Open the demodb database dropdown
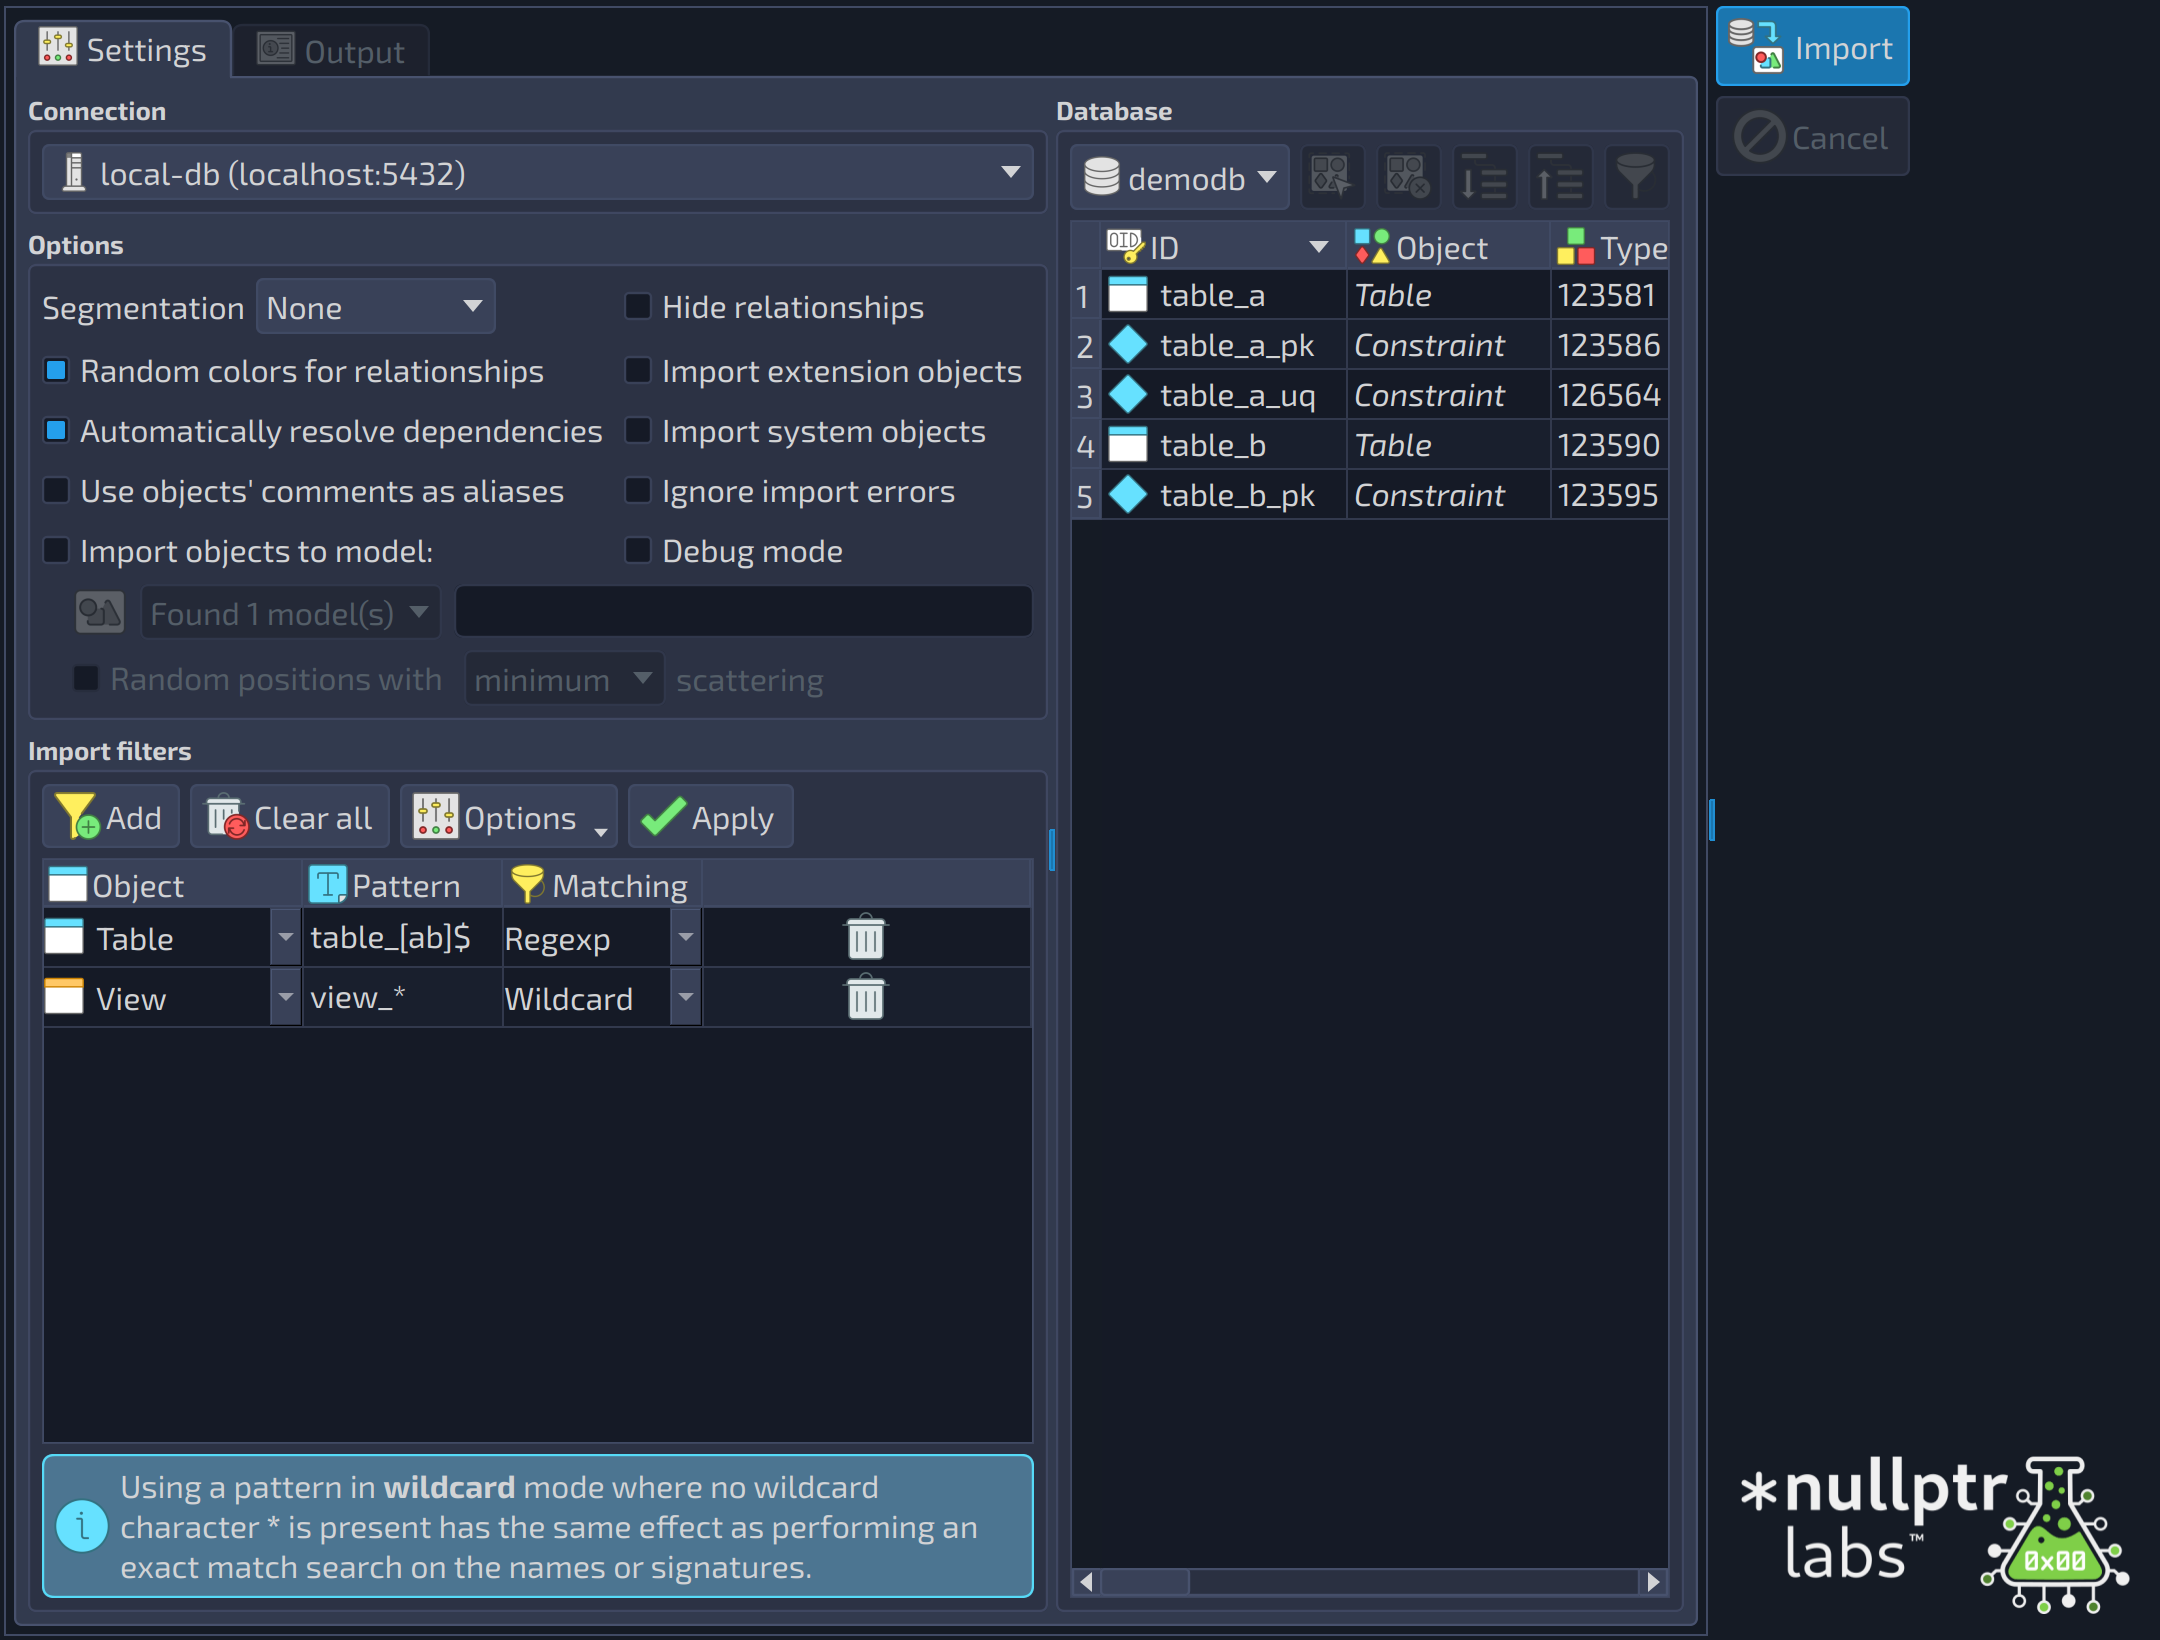Viewport: 2160px width, 1640px height. (x=1180, y=178)
